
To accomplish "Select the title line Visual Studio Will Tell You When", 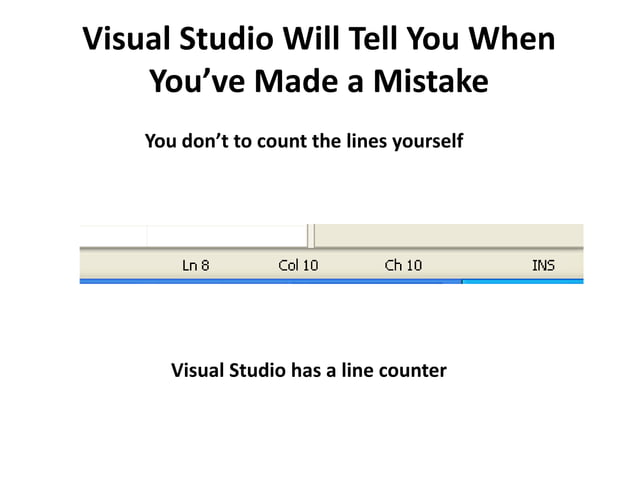I will [319, 39].
